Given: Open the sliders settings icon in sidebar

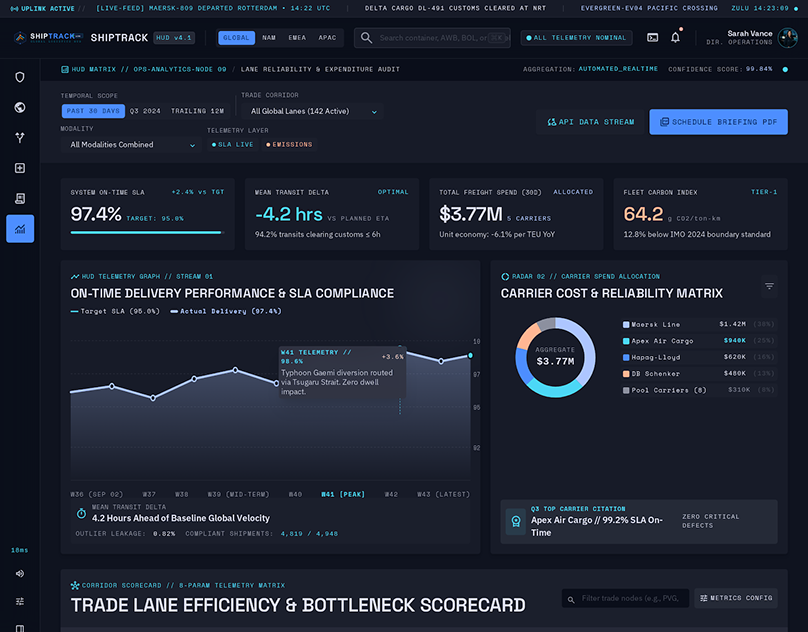Looking at the screenshot, I should [x=20, y=601].
